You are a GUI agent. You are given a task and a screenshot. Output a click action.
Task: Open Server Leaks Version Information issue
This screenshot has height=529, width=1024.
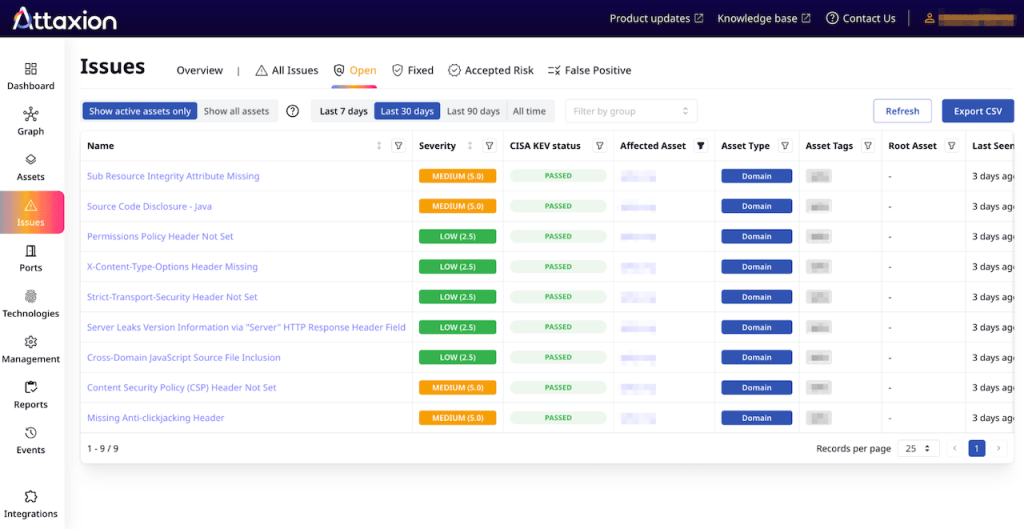click(x=246, y=327)
